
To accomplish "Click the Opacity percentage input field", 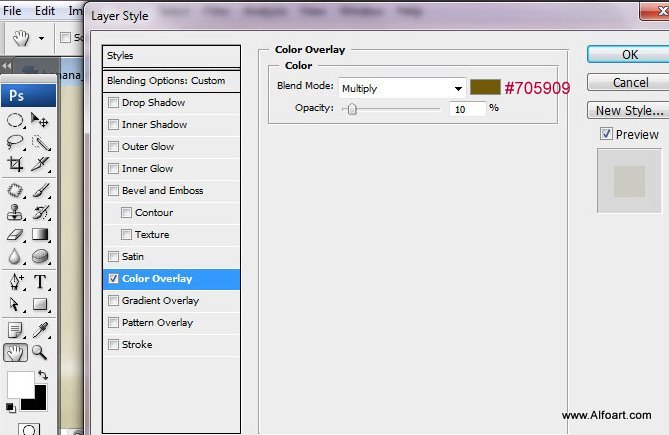I will [466, 108].
